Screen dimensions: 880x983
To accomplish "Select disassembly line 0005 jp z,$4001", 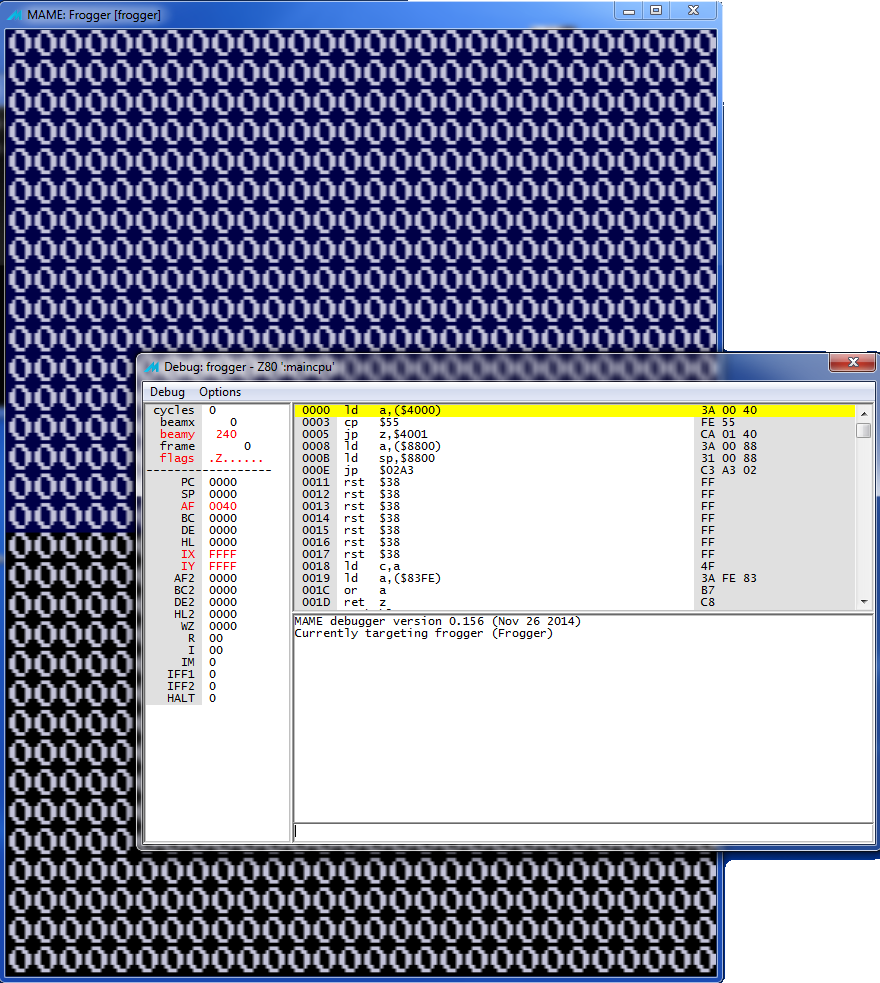I will (x=575, y=434).
